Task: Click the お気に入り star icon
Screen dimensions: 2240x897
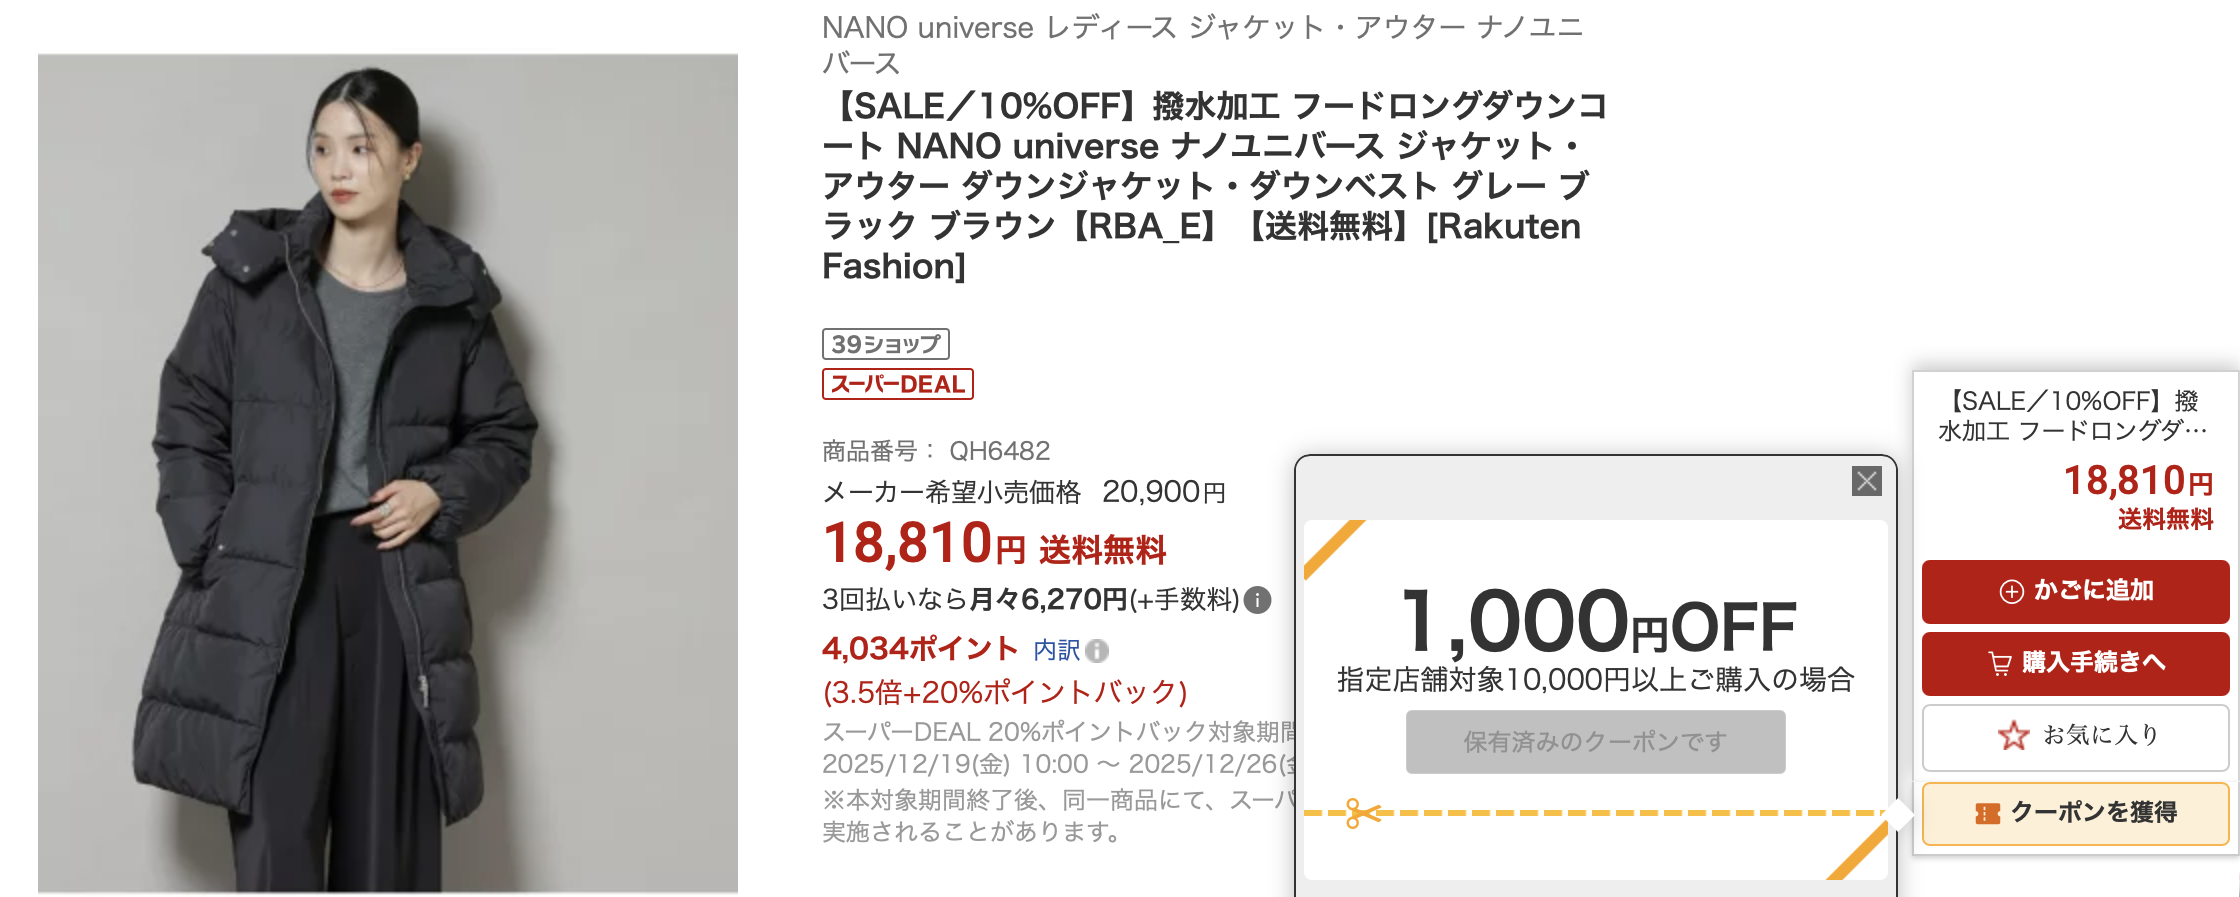Action: click(2013, 736)
